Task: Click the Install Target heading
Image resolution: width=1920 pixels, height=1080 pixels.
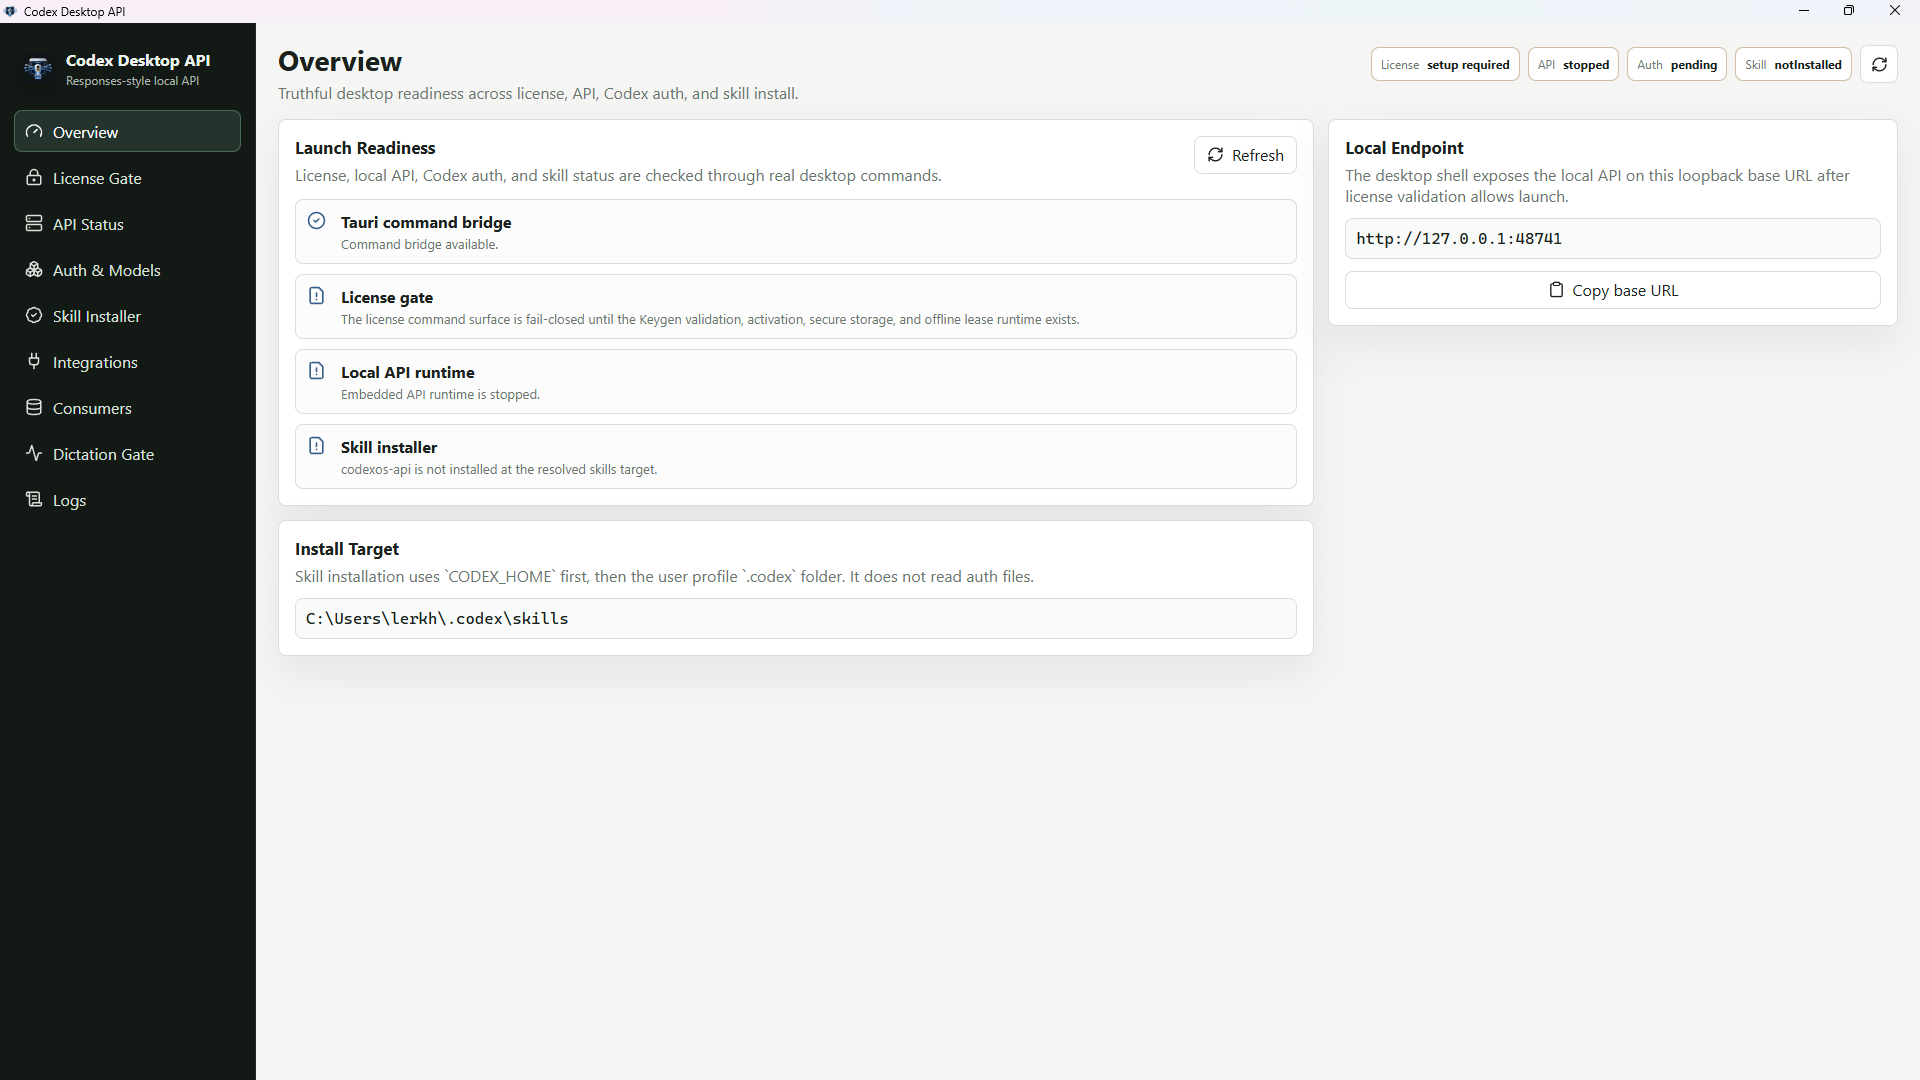Action: tap(347, 549)
